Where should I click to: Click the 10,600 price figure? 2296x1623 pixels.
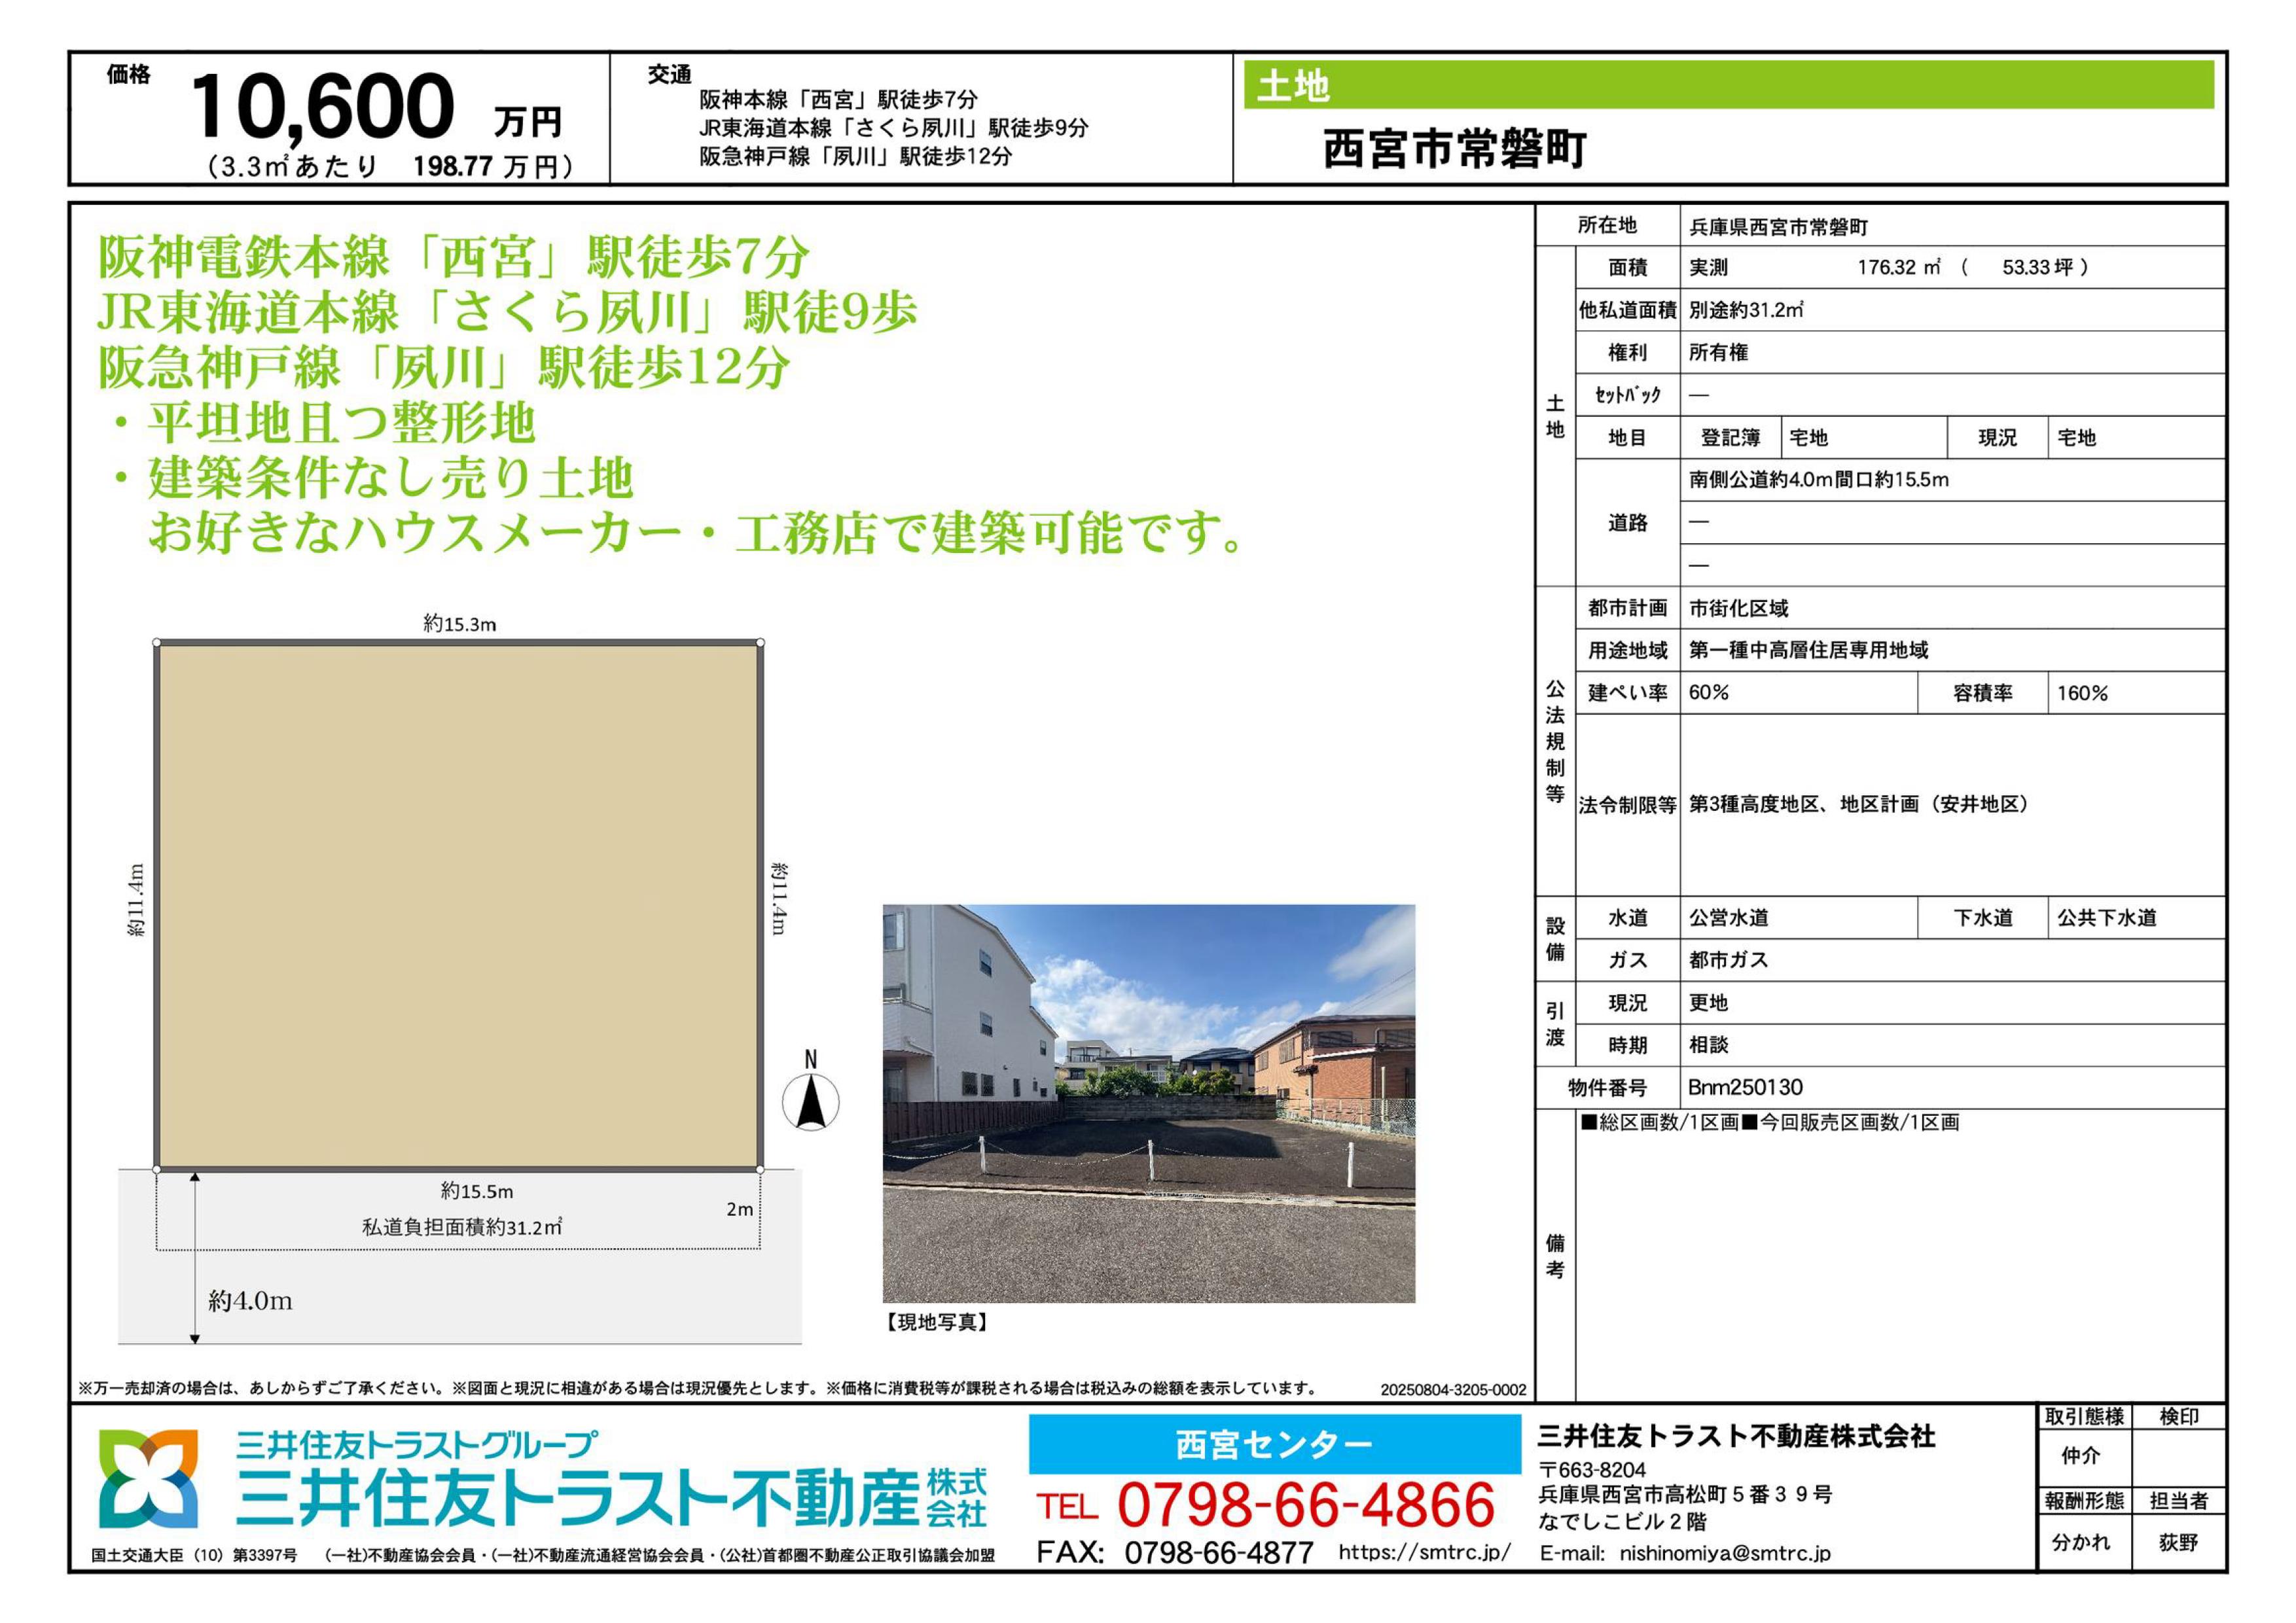[x=322, y=107]
